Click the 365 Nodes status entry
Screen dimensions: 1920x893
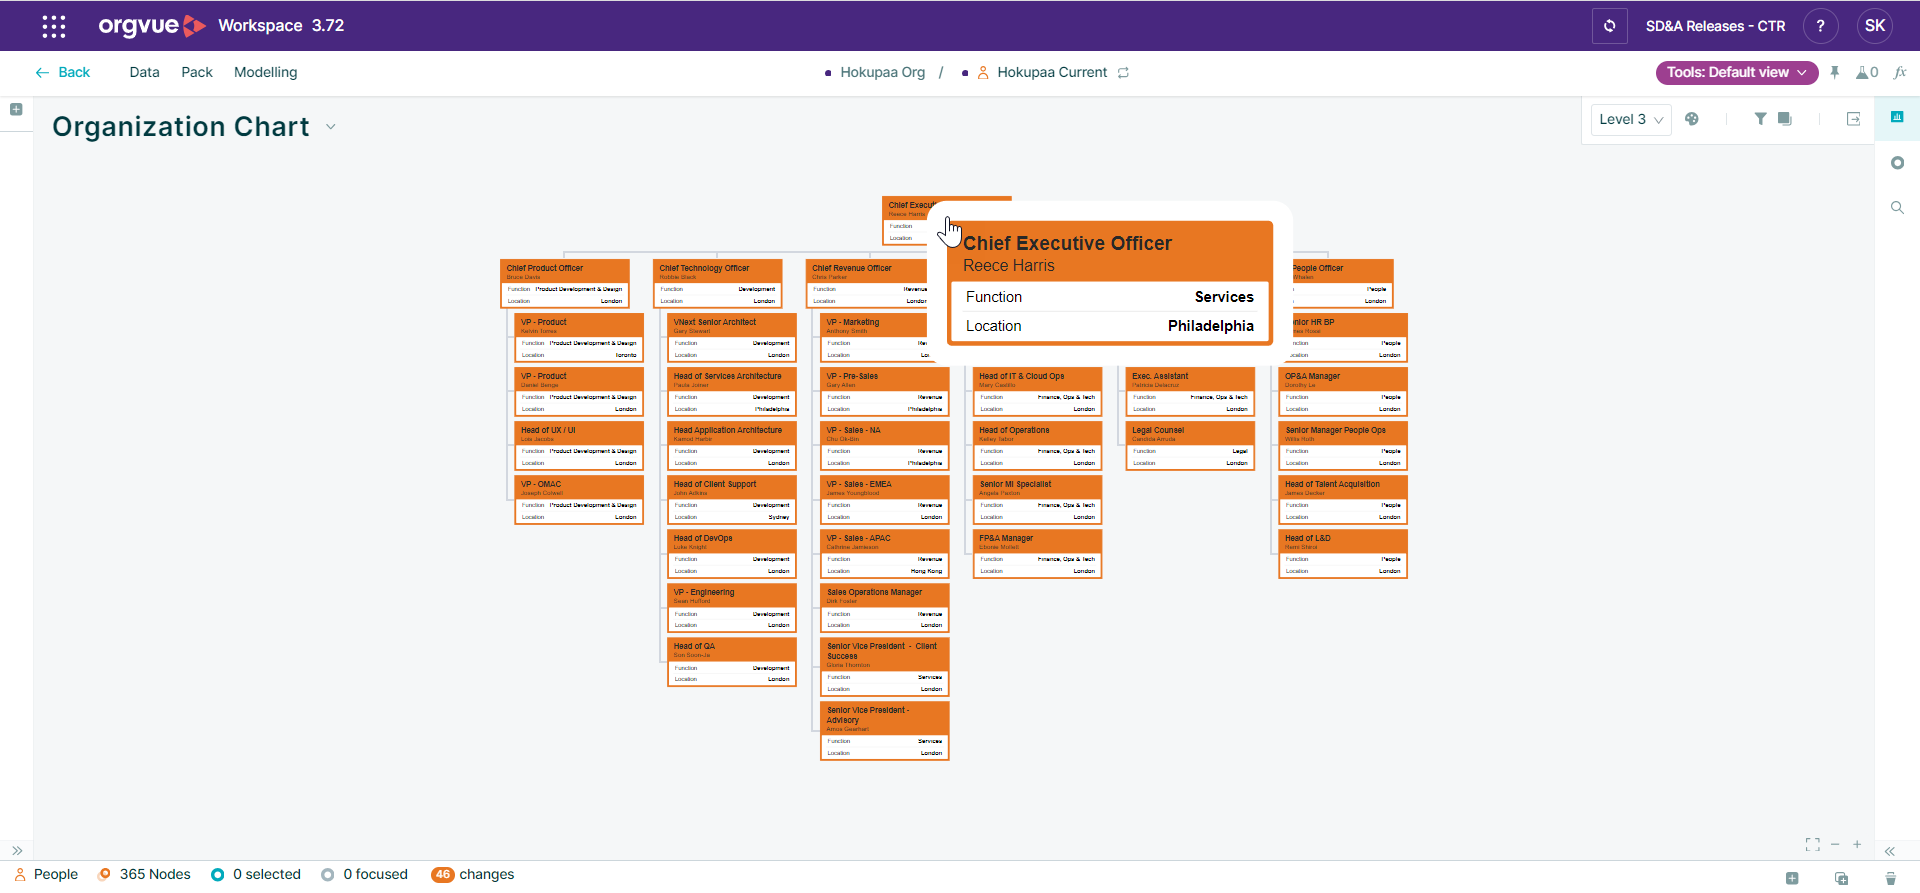144,874
